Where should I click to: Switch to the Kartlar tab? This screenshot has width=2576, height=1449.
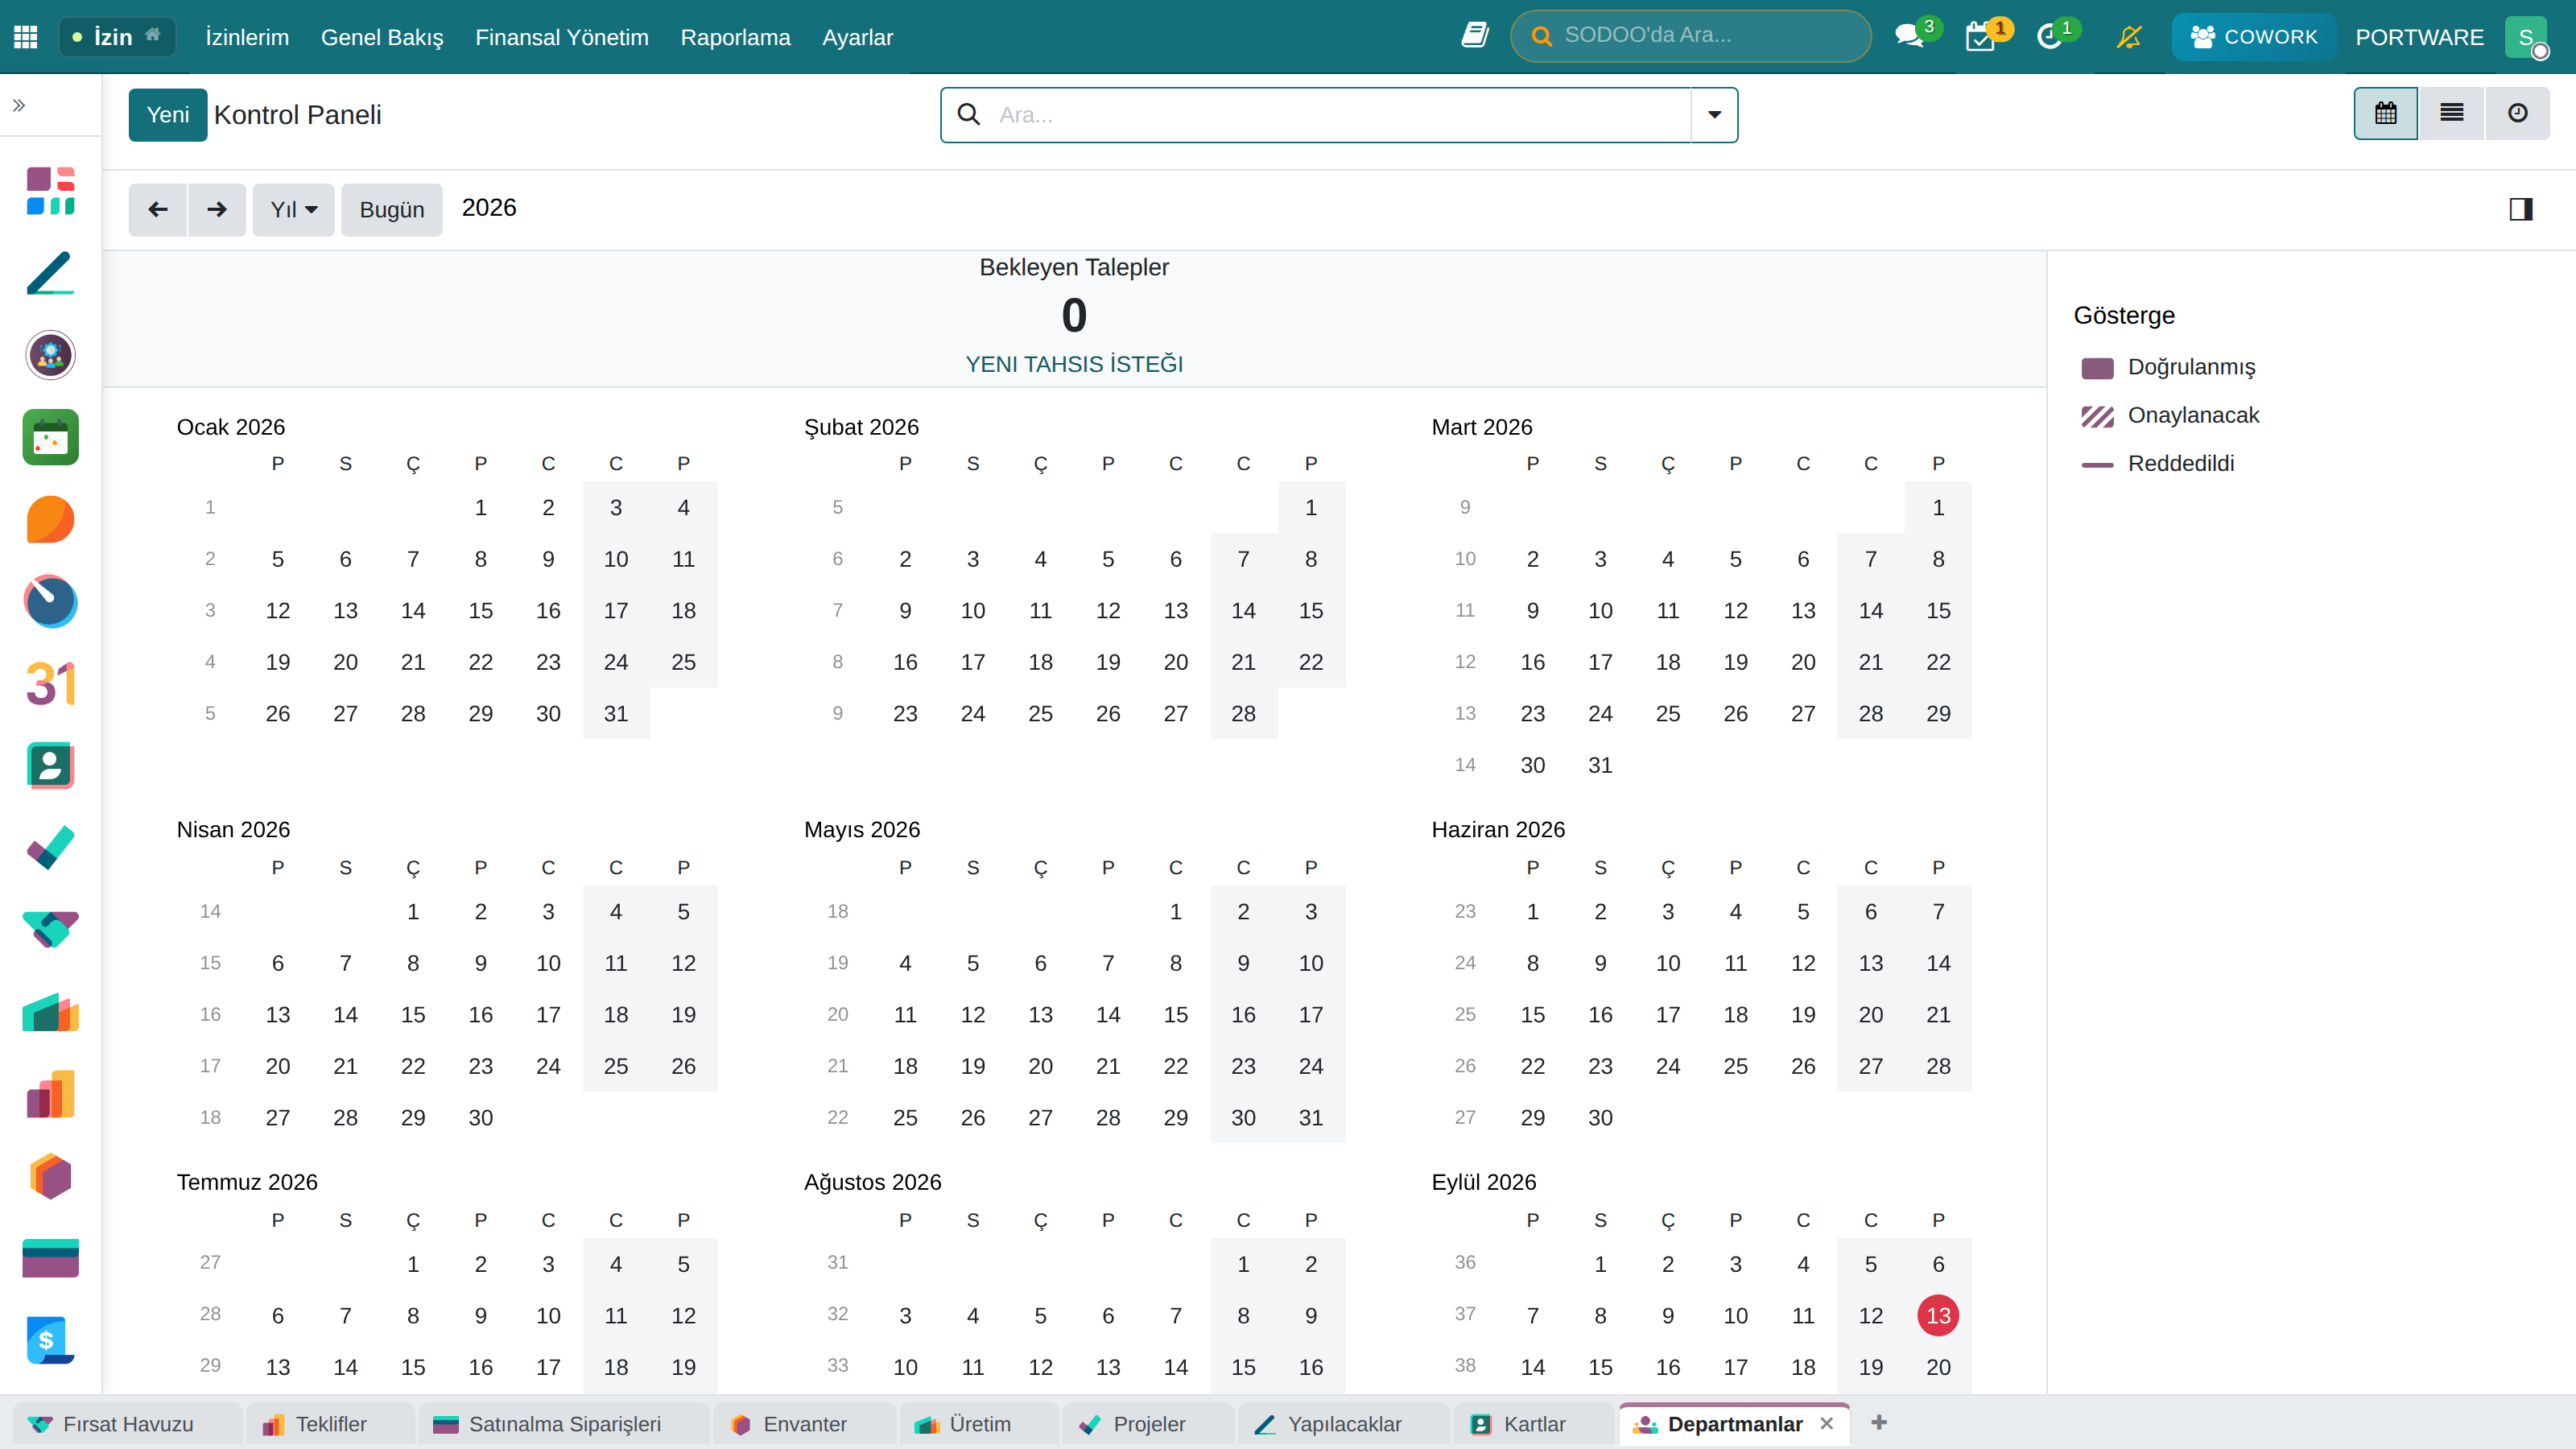click(1535, 1424)
